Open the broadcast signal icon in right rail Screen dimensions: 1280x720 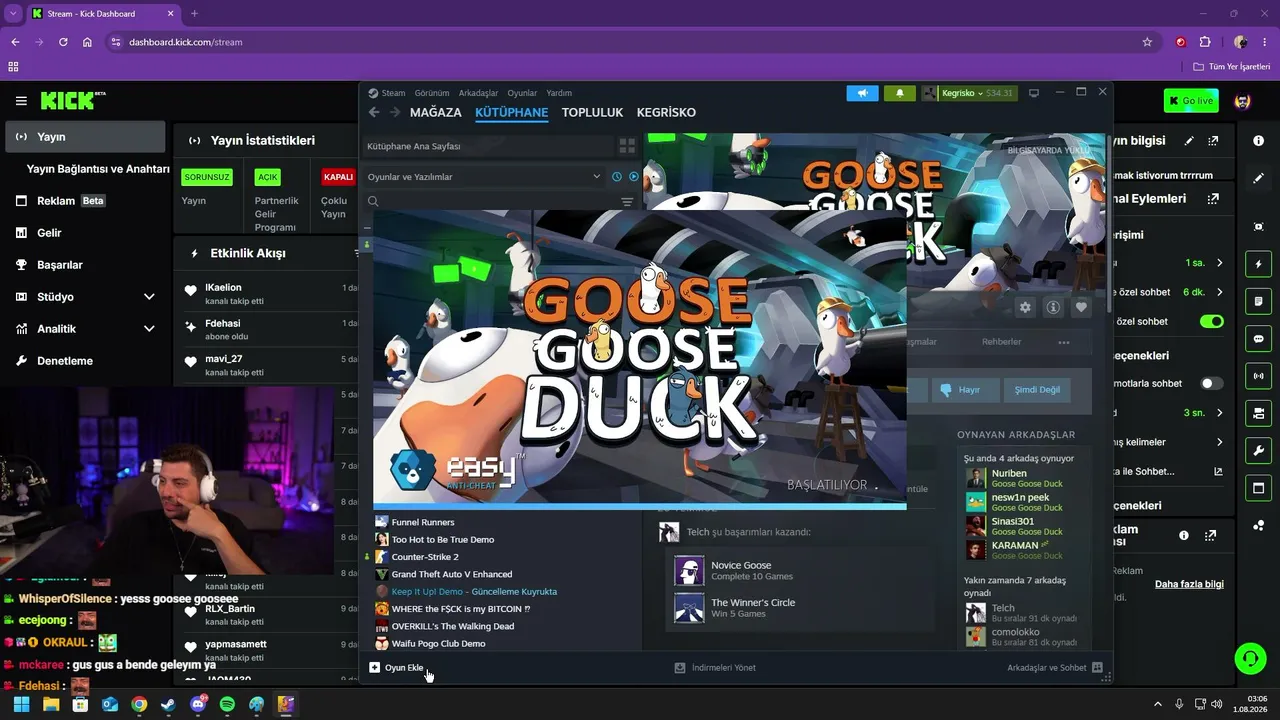pyautogui.click(x=1258, y=376)
